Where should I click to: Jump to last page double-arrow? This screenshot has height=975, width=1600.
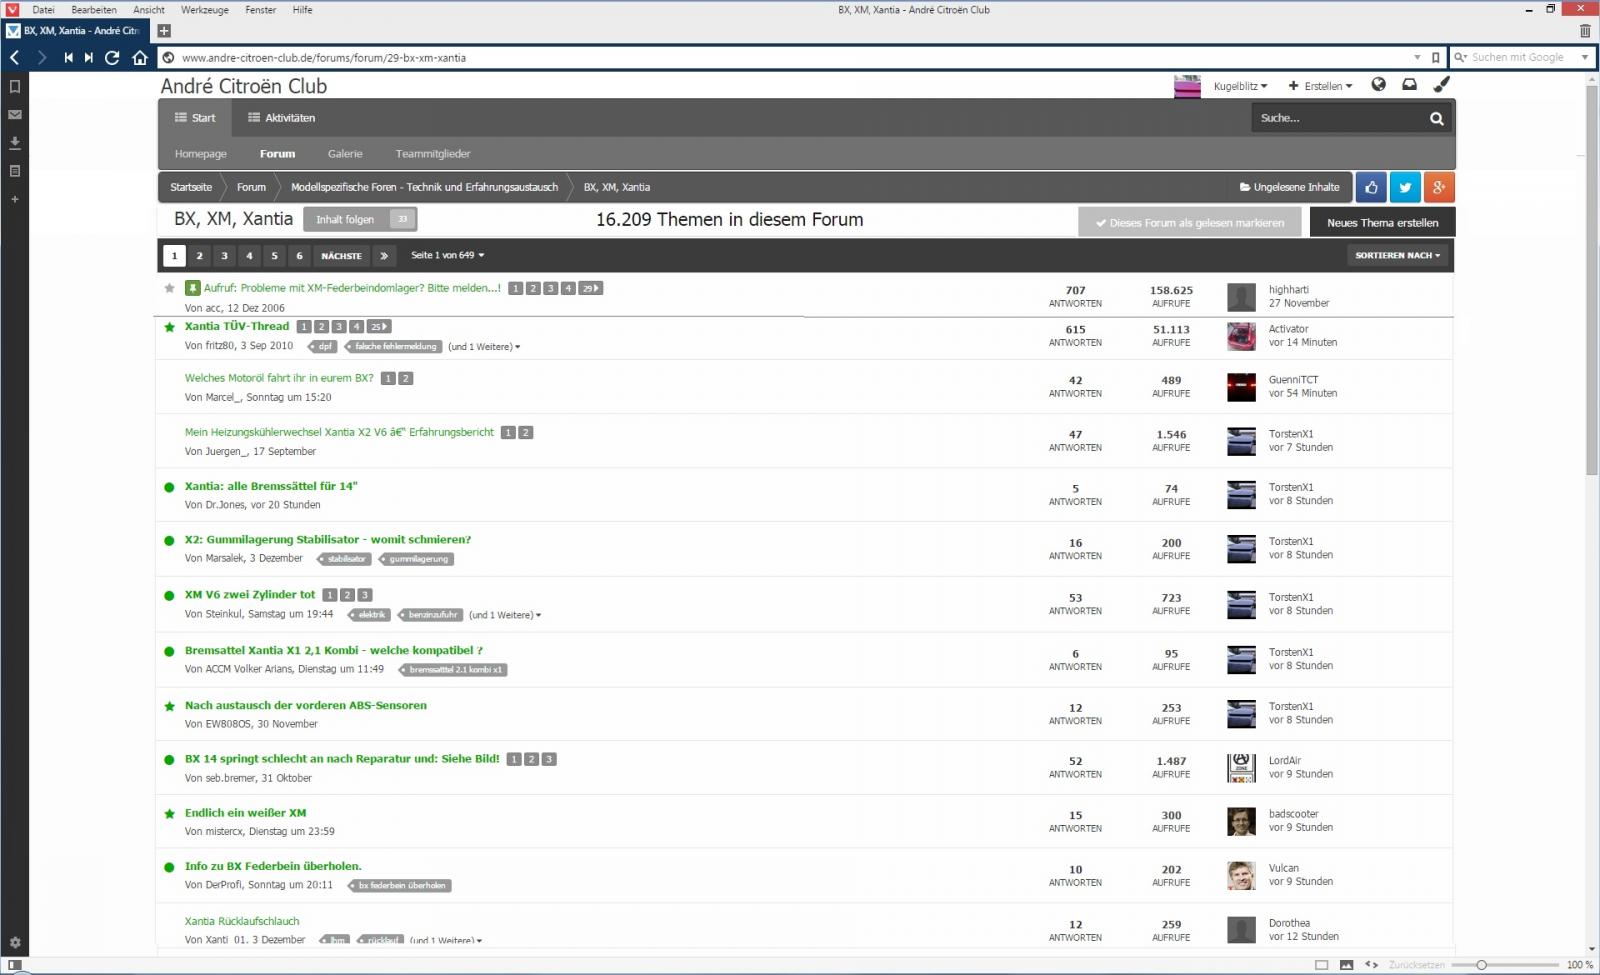tap(384, 256)
